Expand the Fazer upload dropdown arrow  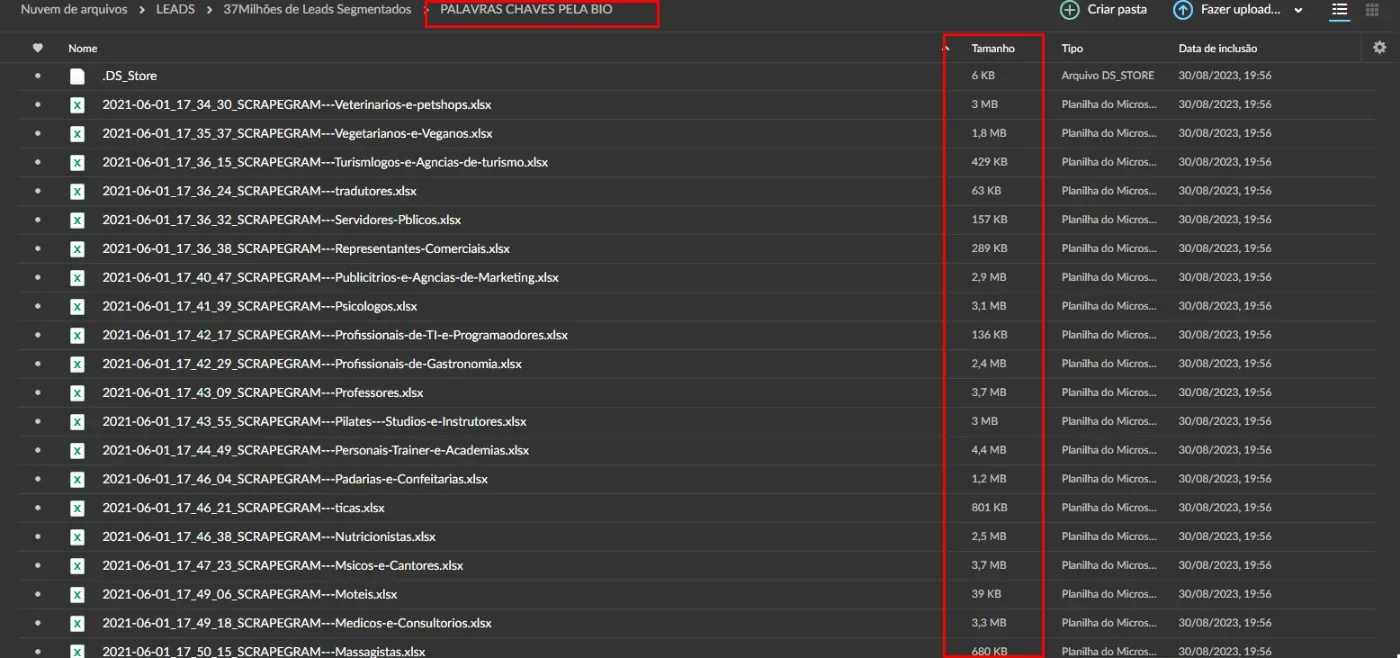[1298, 10]
